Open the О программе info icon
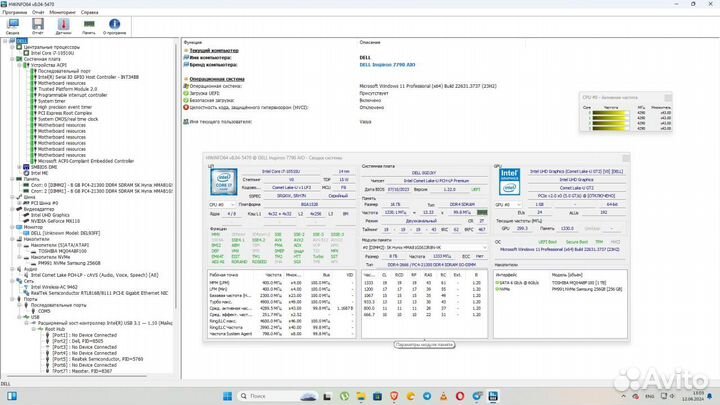This screenshot has height=405, width=720. point(116,25)
